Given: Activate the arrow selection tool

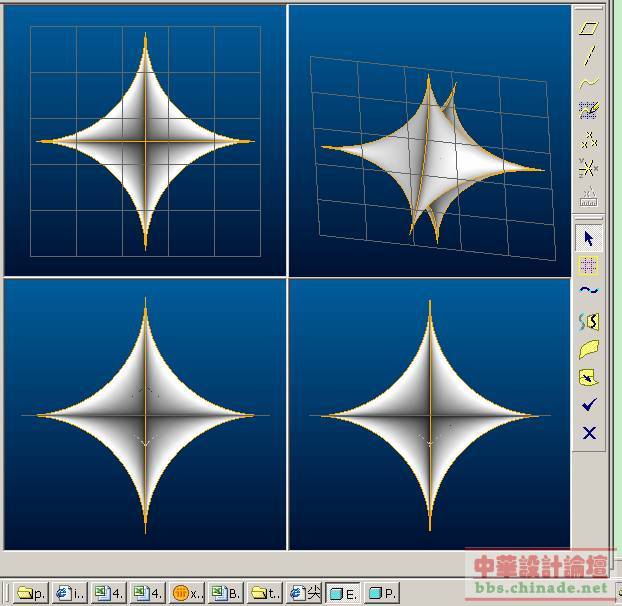Looking at the screenshot, I should 589,238.
